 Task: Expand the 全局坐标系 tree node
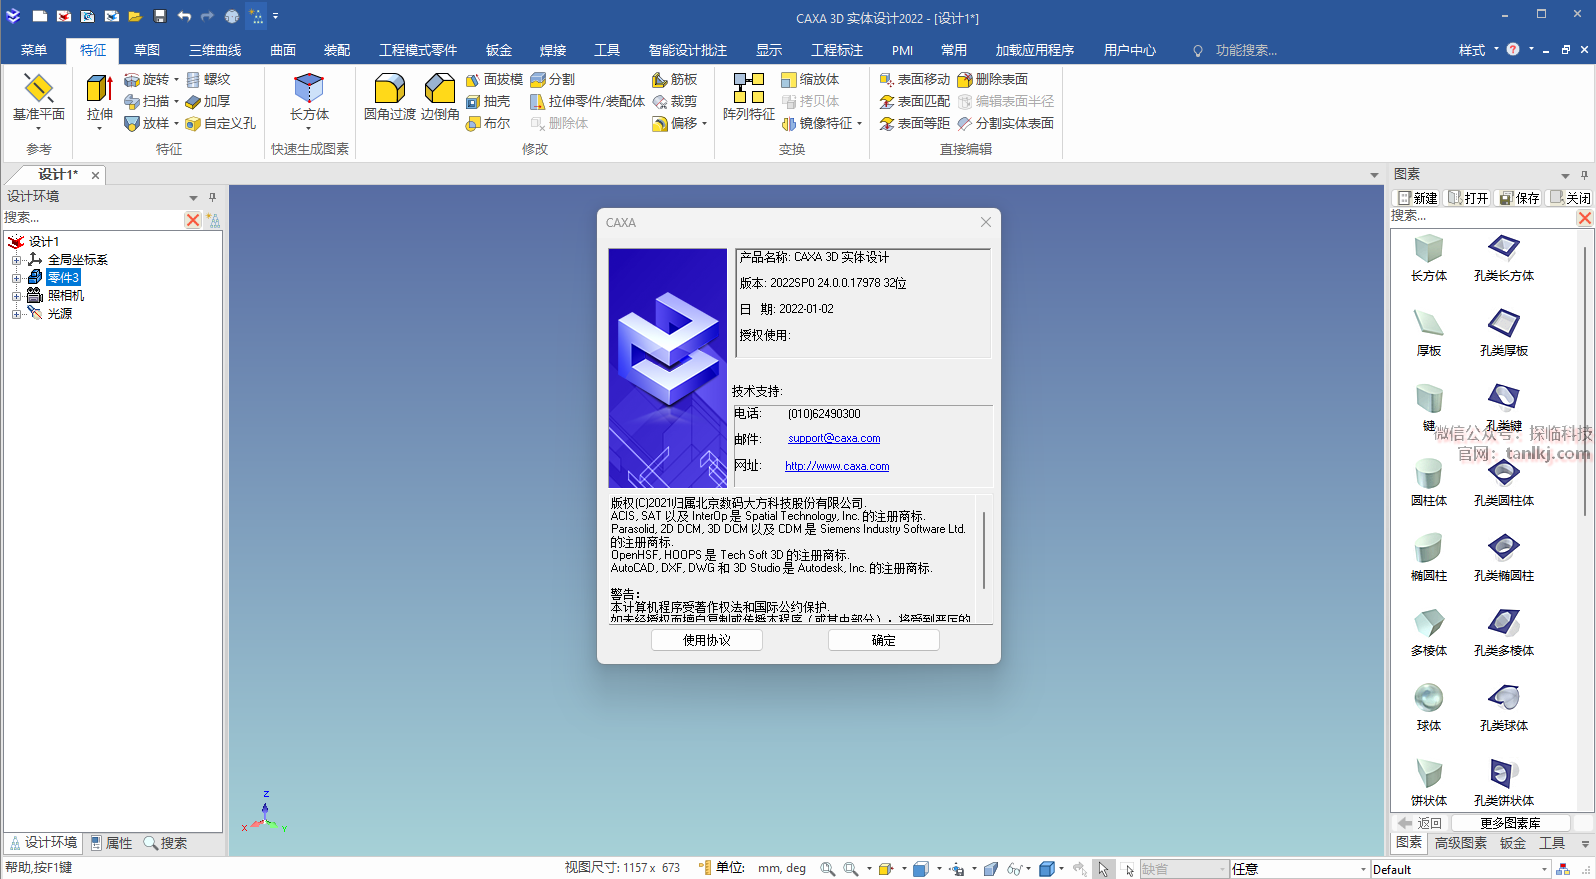click(x=16, y=260)
